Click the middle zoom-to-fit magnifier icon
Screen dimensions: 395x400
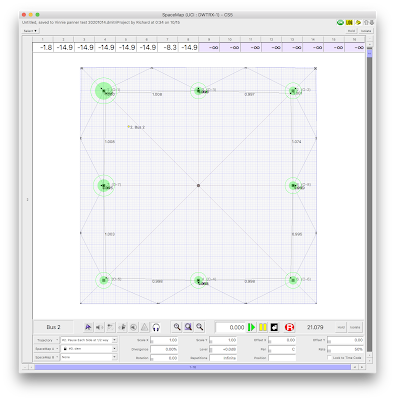pyautogui.click(x=188, y=327)
